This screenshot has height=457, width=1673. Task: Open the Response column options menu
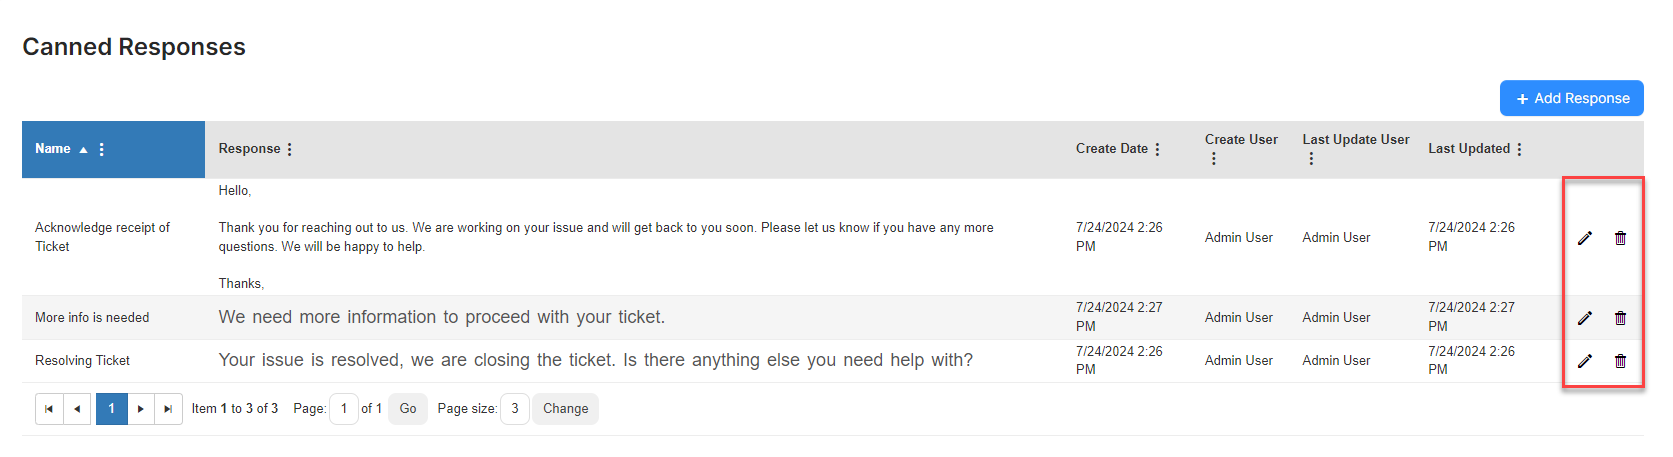tap(290, 149)
